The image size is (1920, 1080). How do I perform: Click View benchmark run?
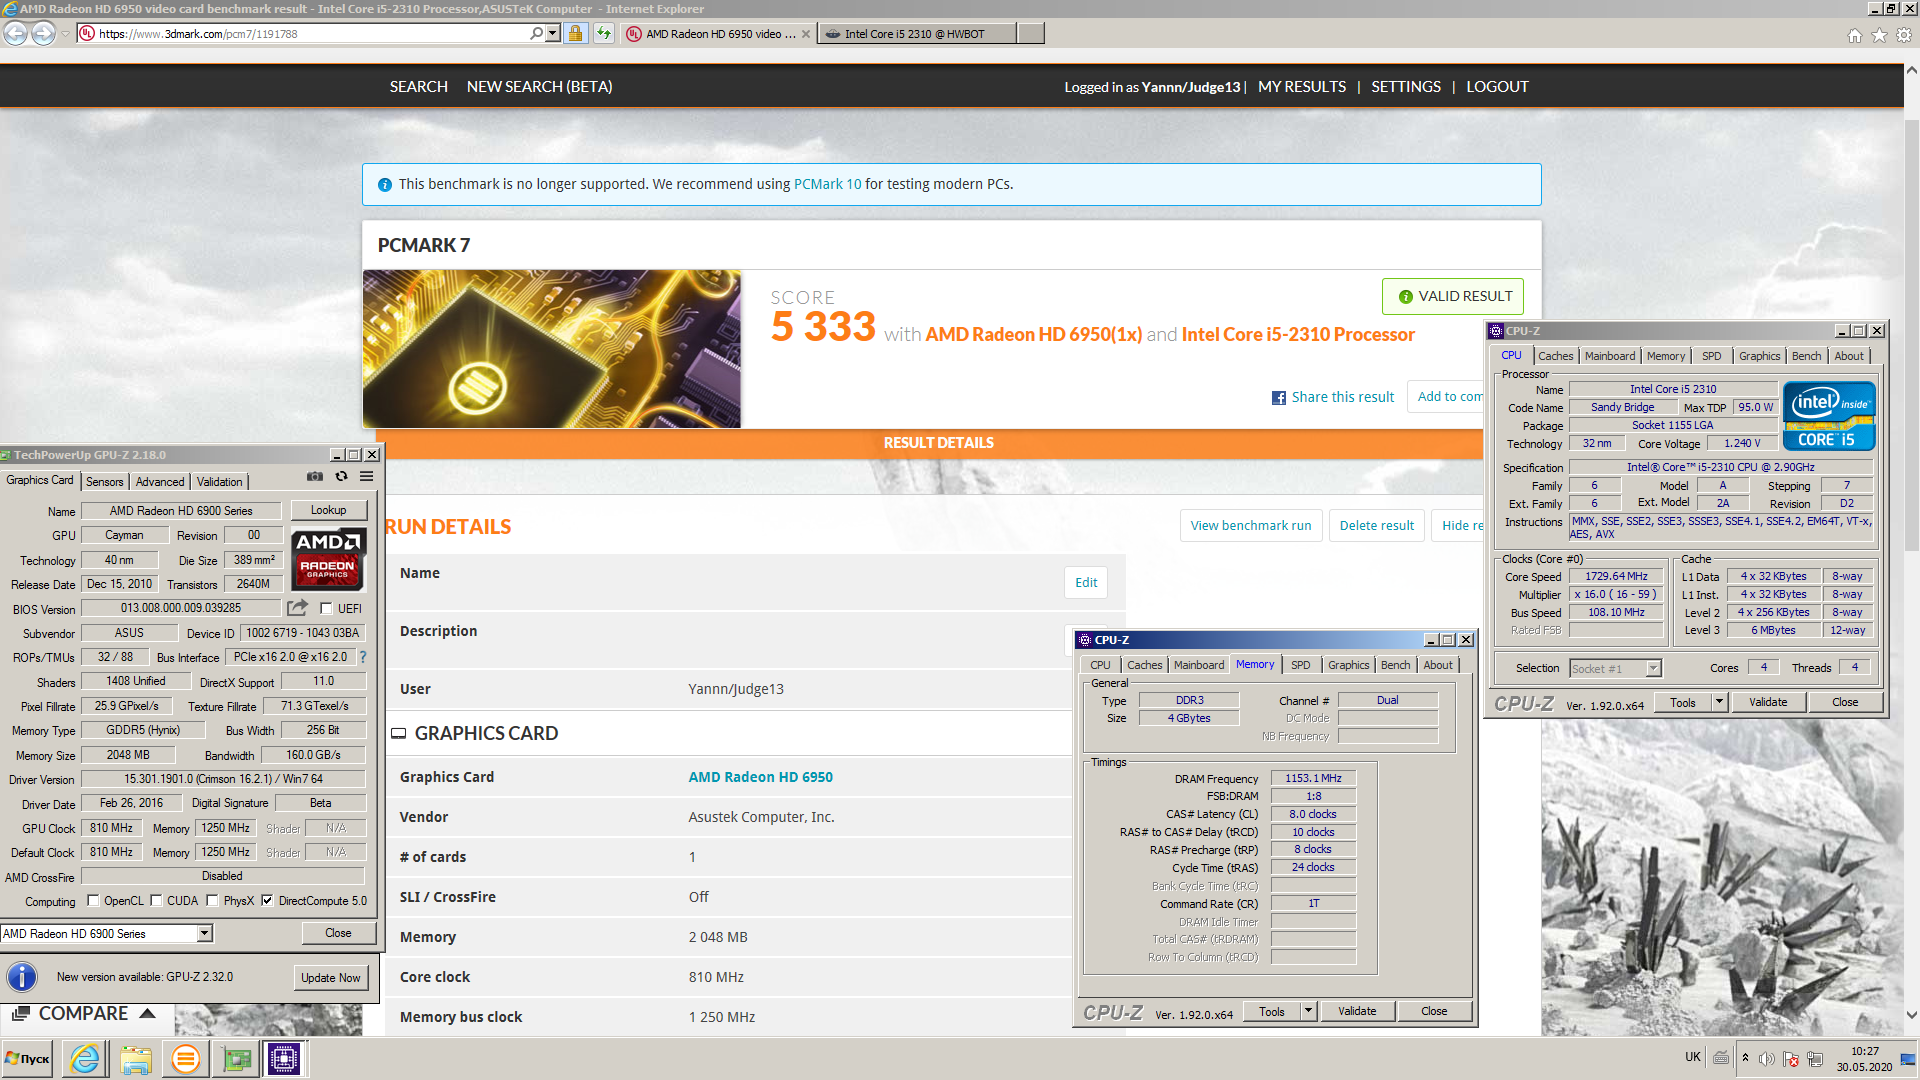pos(1251,525)
